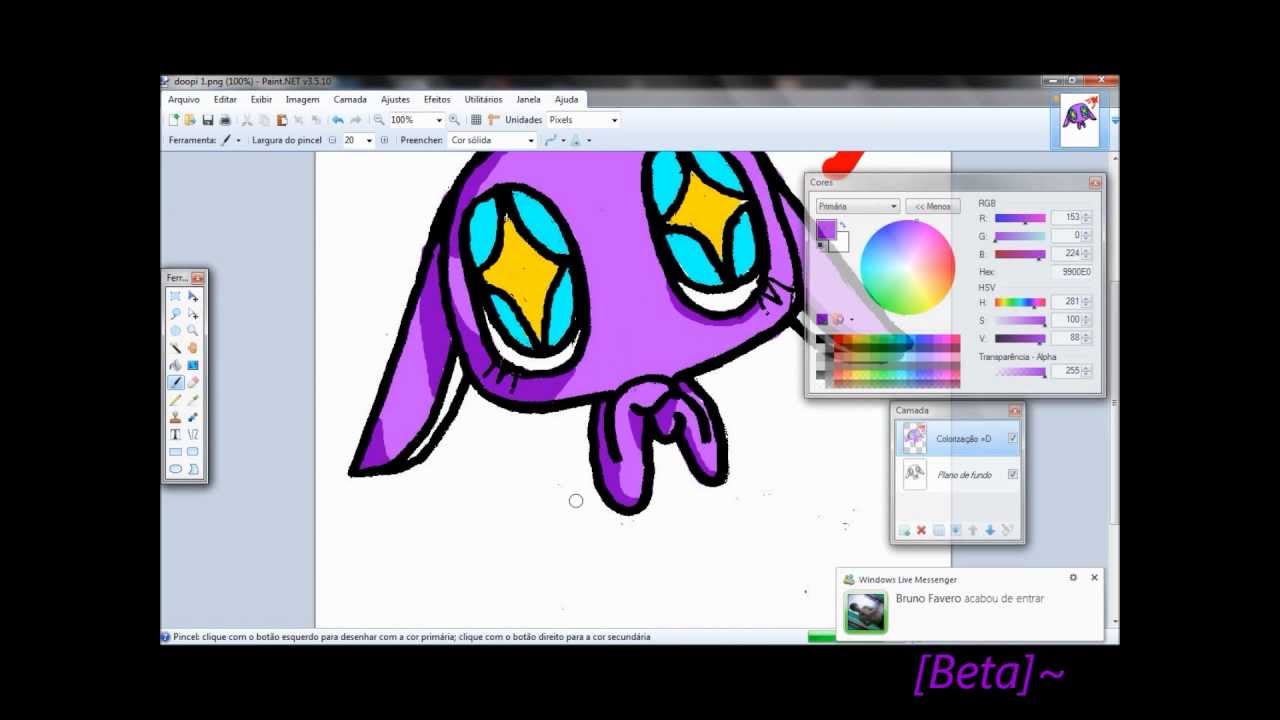
Task: Select the Zoom magnifier tool
Action: click(193, 331)
